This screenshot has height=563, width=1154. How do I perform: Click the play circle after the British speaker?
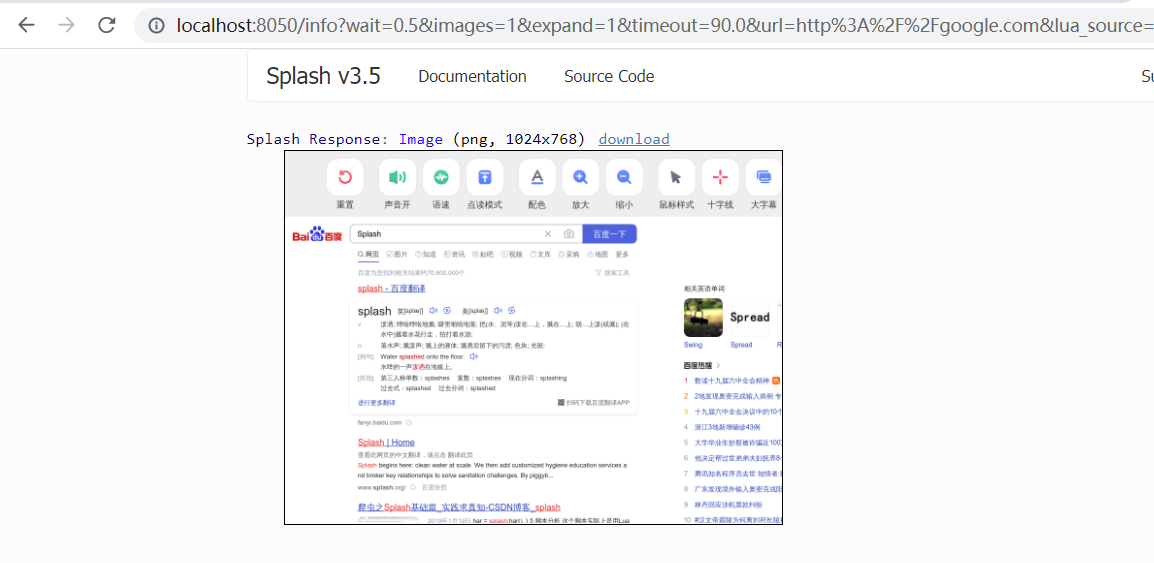click(447, 311)
